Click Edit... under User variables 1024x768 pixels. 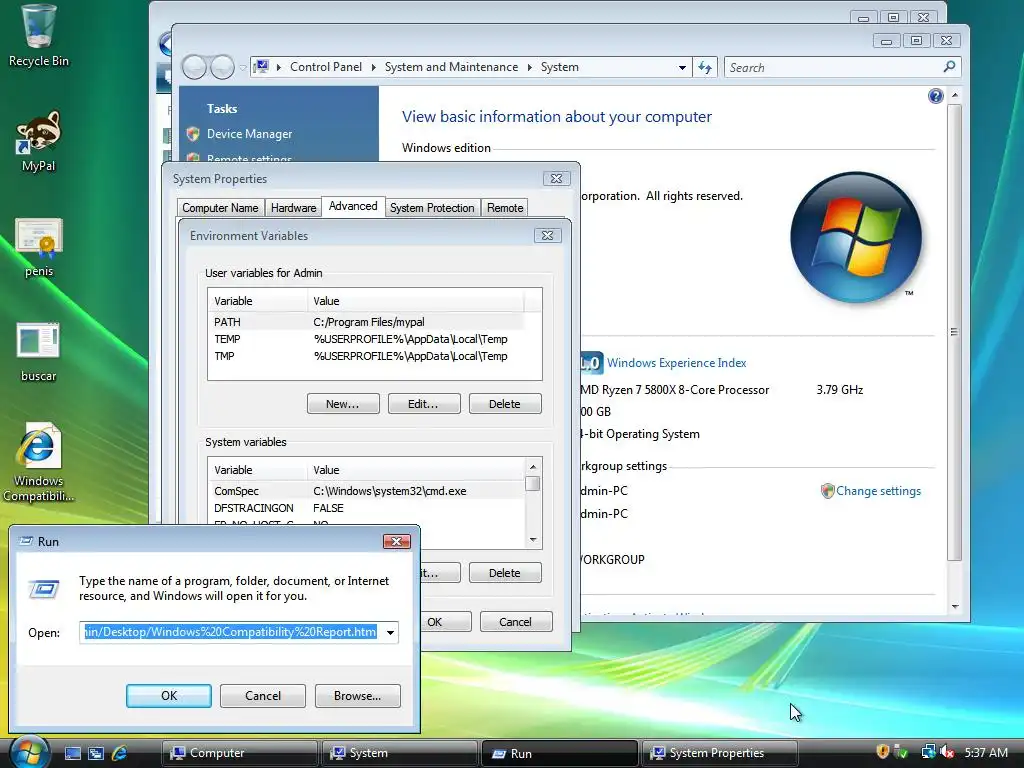pyautogui.click(x=424, y=404)
